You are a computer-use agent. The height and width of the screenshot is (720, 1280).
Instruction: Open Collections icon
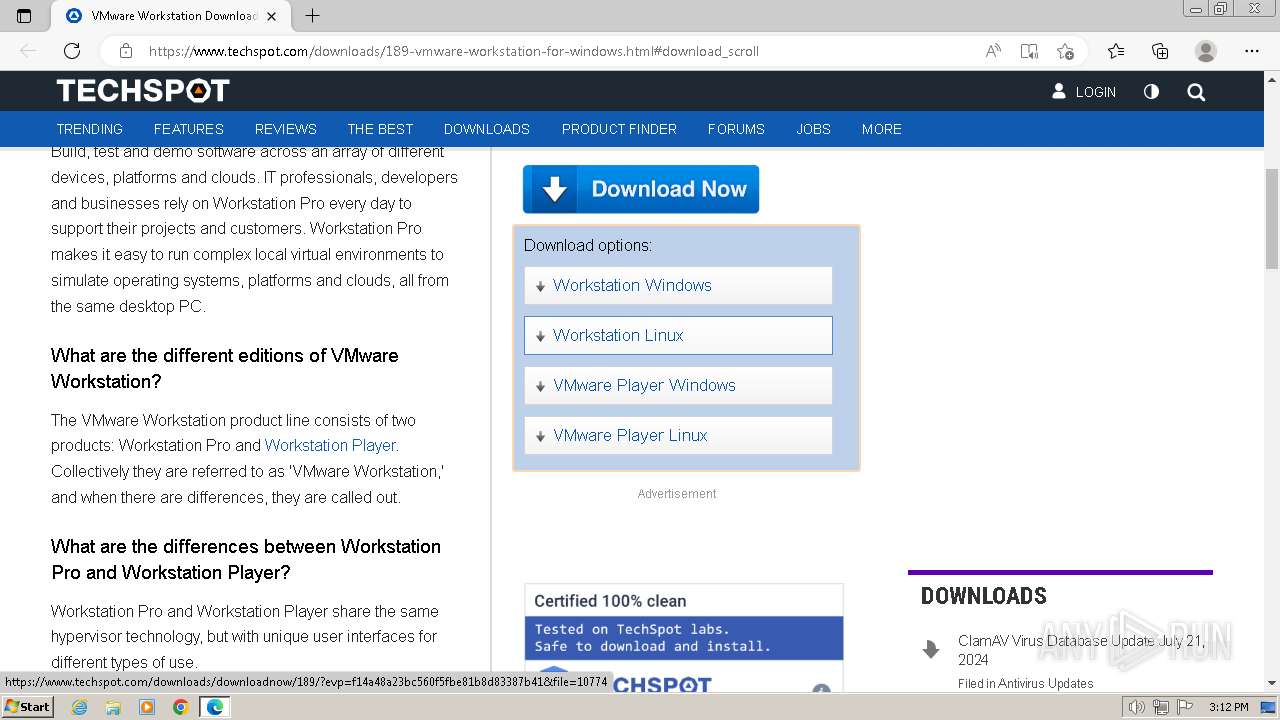pos(1160,51)
